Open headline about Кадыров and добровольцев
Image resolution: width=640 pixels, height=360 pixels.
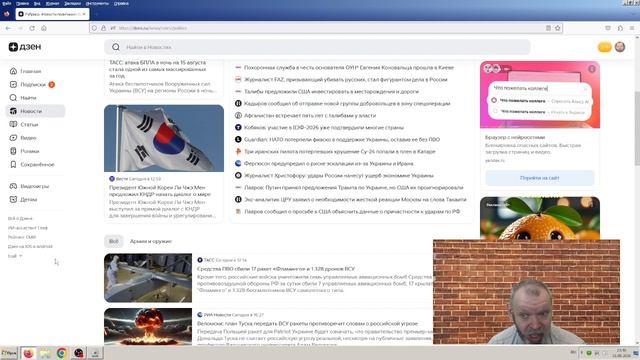coord(347,104)
